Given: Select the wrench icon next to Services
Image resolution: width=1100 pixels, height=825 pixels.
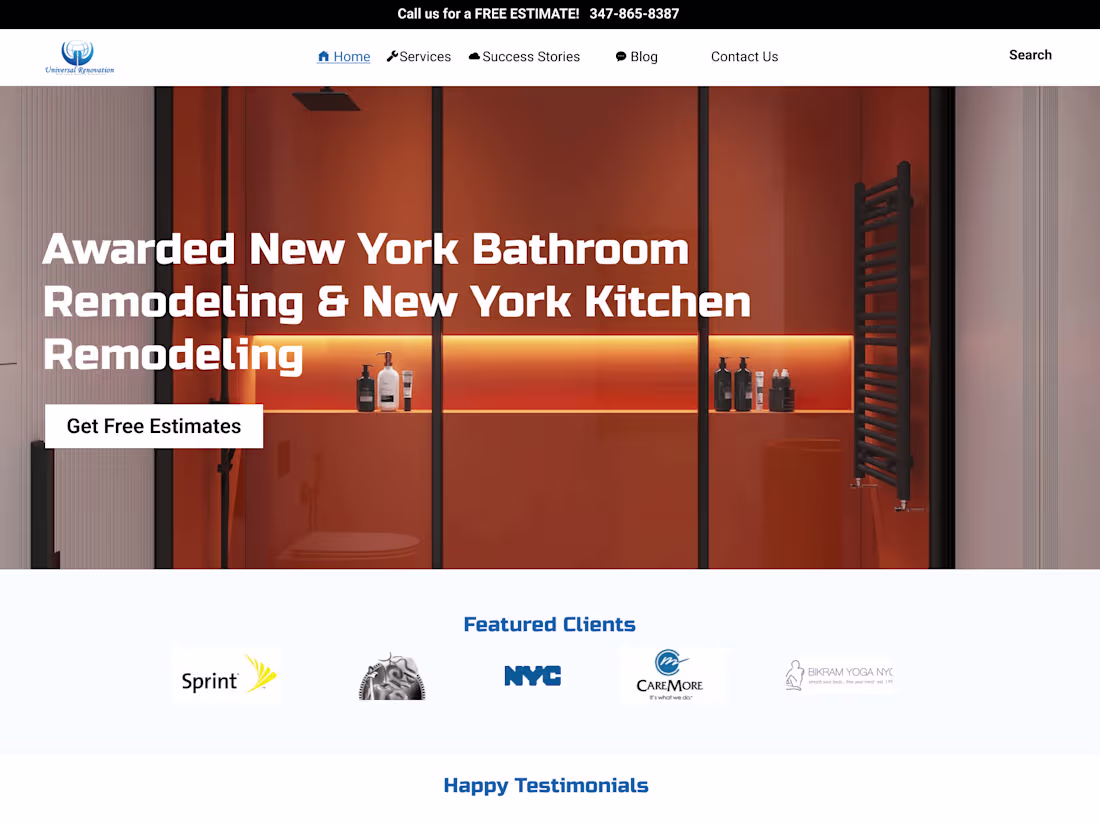Looking at the screenshot, I should pyautogui.click(x=392, y=56).
